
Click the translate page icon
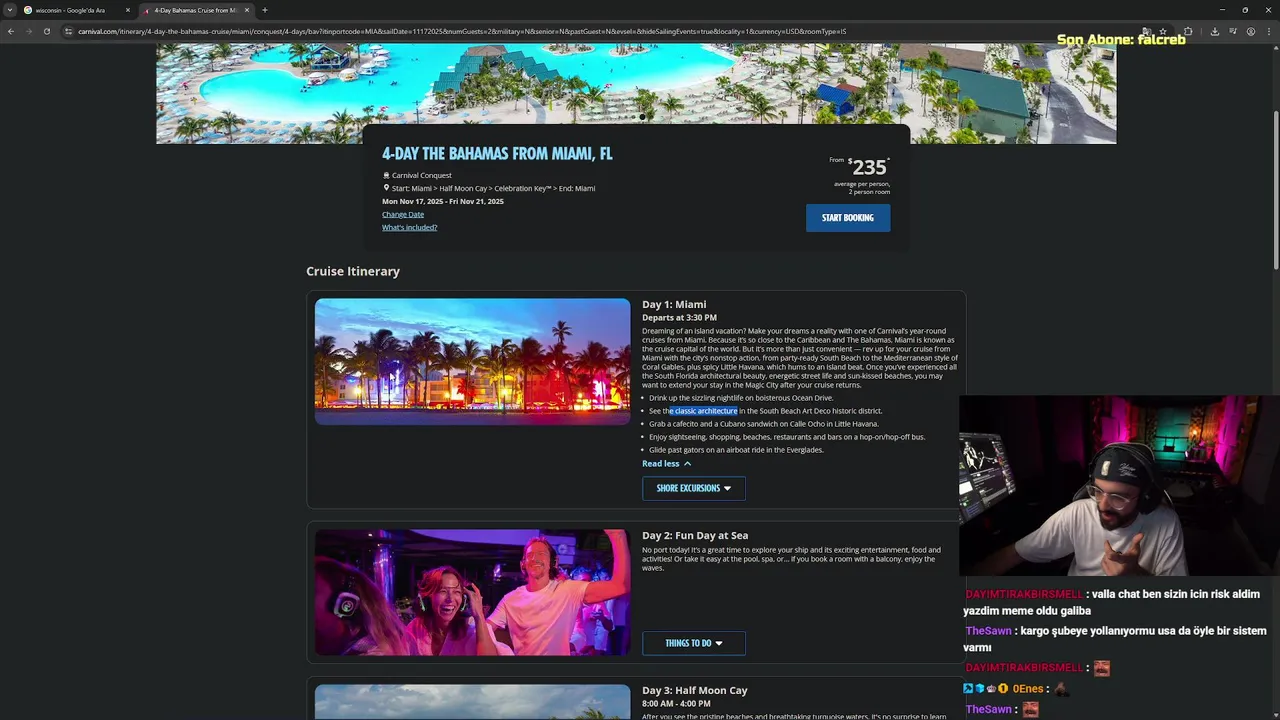(x=1146, y=31)
